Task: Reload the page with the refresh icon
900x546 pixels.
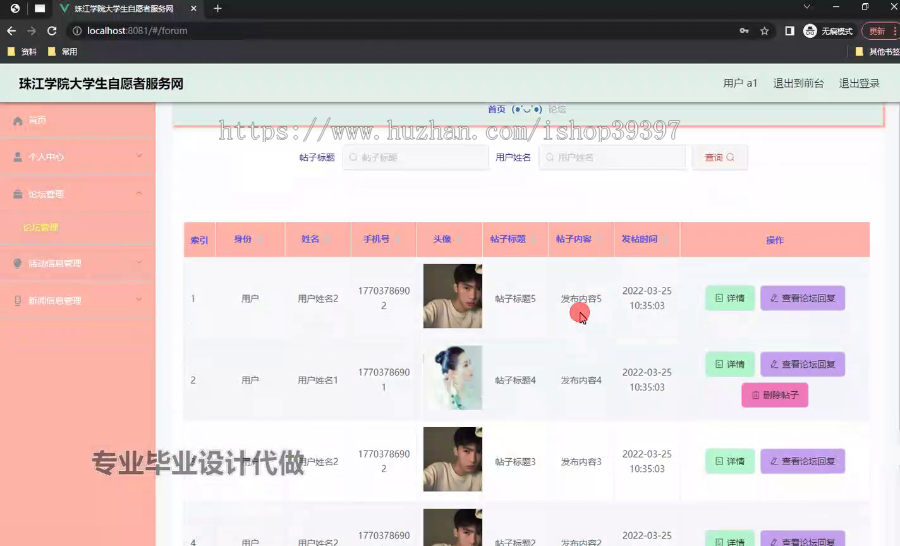Action: click(52, 31)
